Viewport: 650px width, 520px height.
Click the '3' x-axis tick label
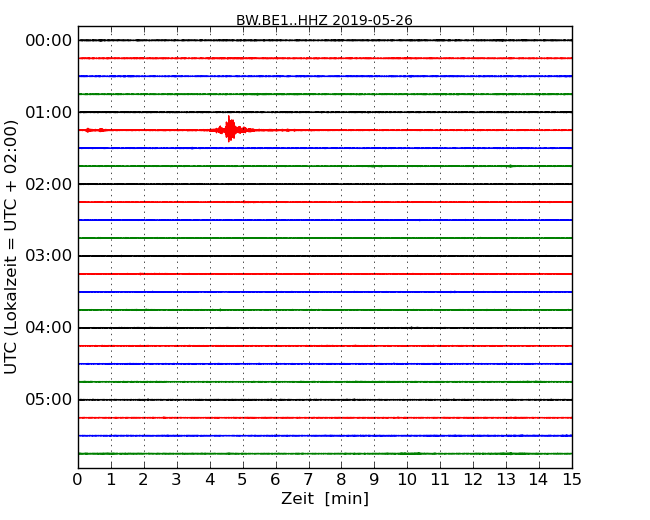click(177, 480)
